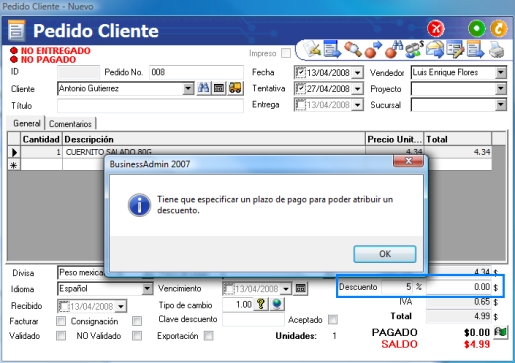515x363 pixels.
Task: Click OK in the BusinessAdmin dialog
Action: [x=385, y=254]
